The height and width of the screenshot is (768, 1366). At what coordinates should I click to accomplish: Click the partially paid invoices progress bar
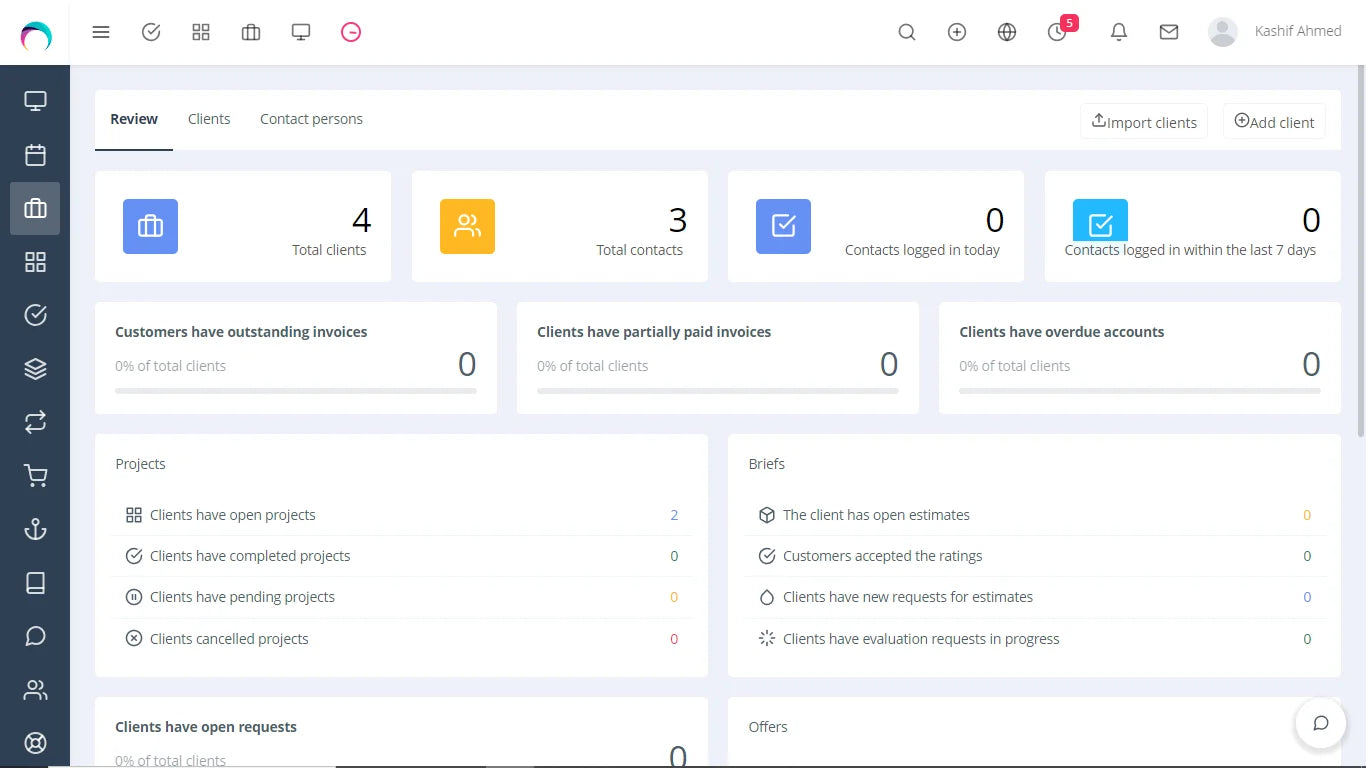click(x=718, y=391)
